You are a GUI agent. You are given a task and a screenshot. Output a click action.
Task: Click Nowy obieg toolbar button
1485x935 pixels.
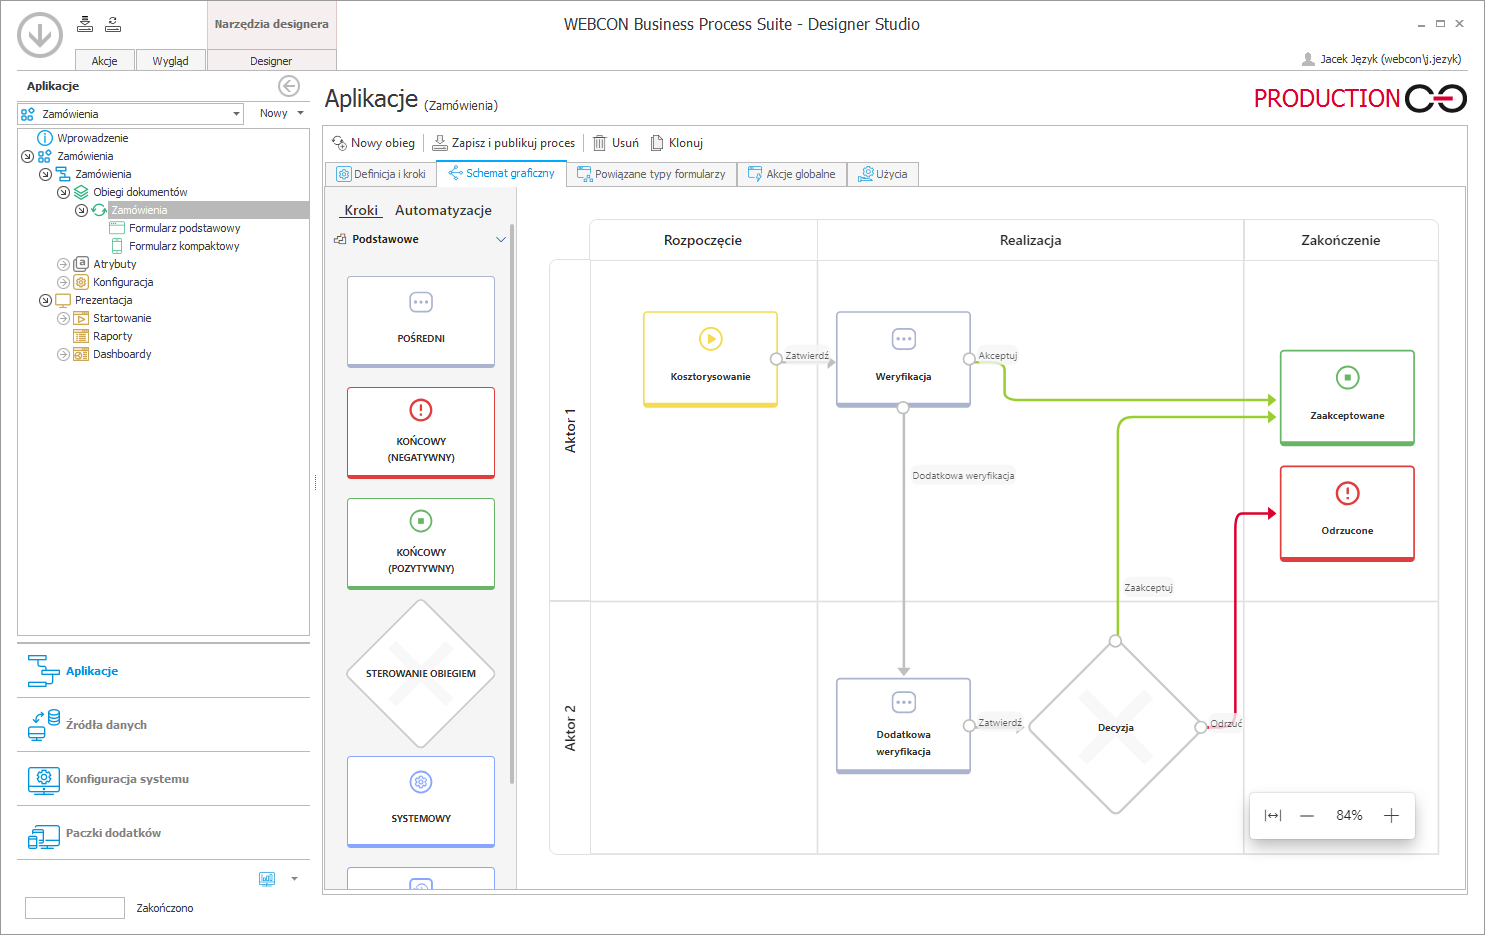coord(373,143)
